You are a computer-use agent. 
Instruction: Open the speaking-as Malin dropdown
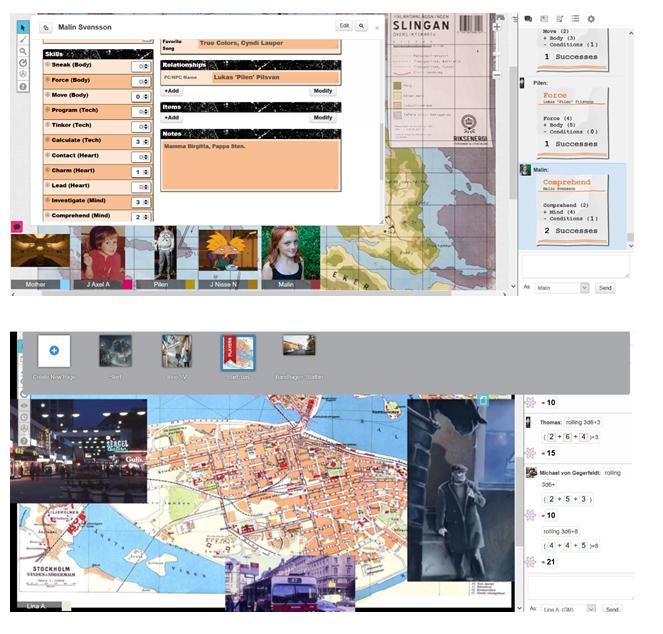[x=562, y=288]
